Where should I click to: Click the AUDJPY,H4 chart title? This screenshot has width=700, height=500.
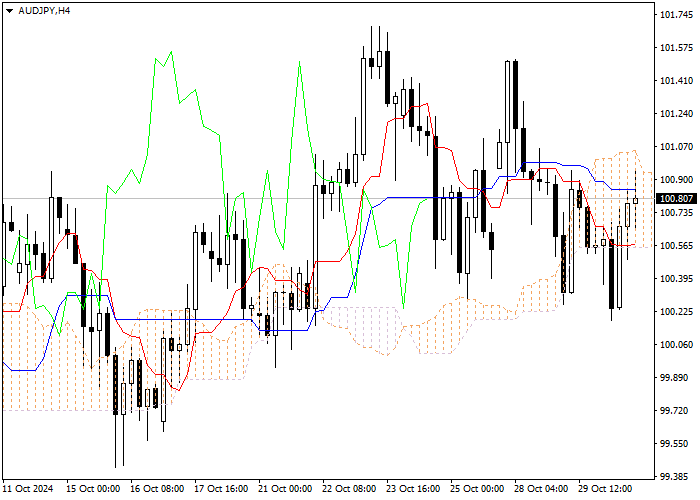pos(44,11)
